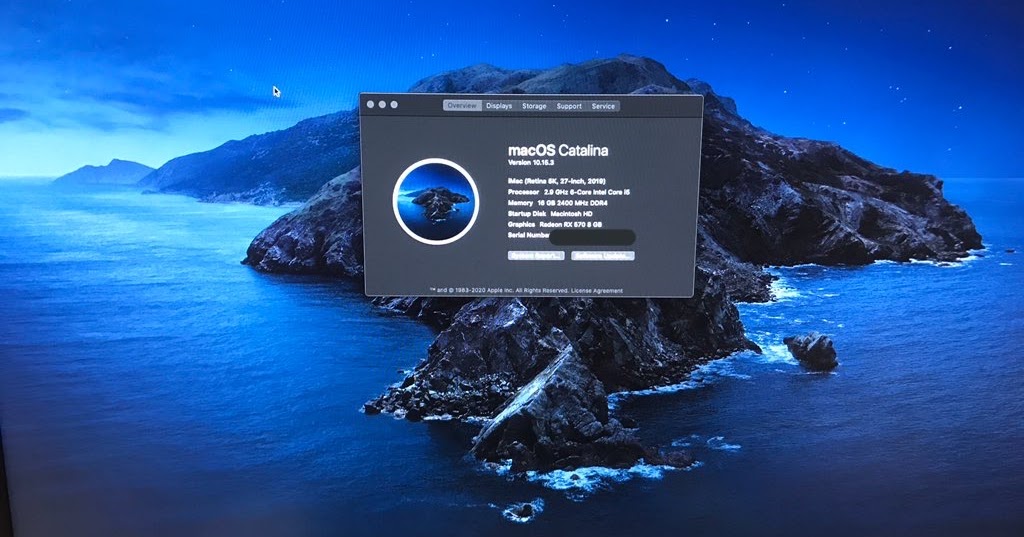The height and width of the screenshot is (537, 1024).
Task: Click the Serial Number label
Action: coord(528,235)
